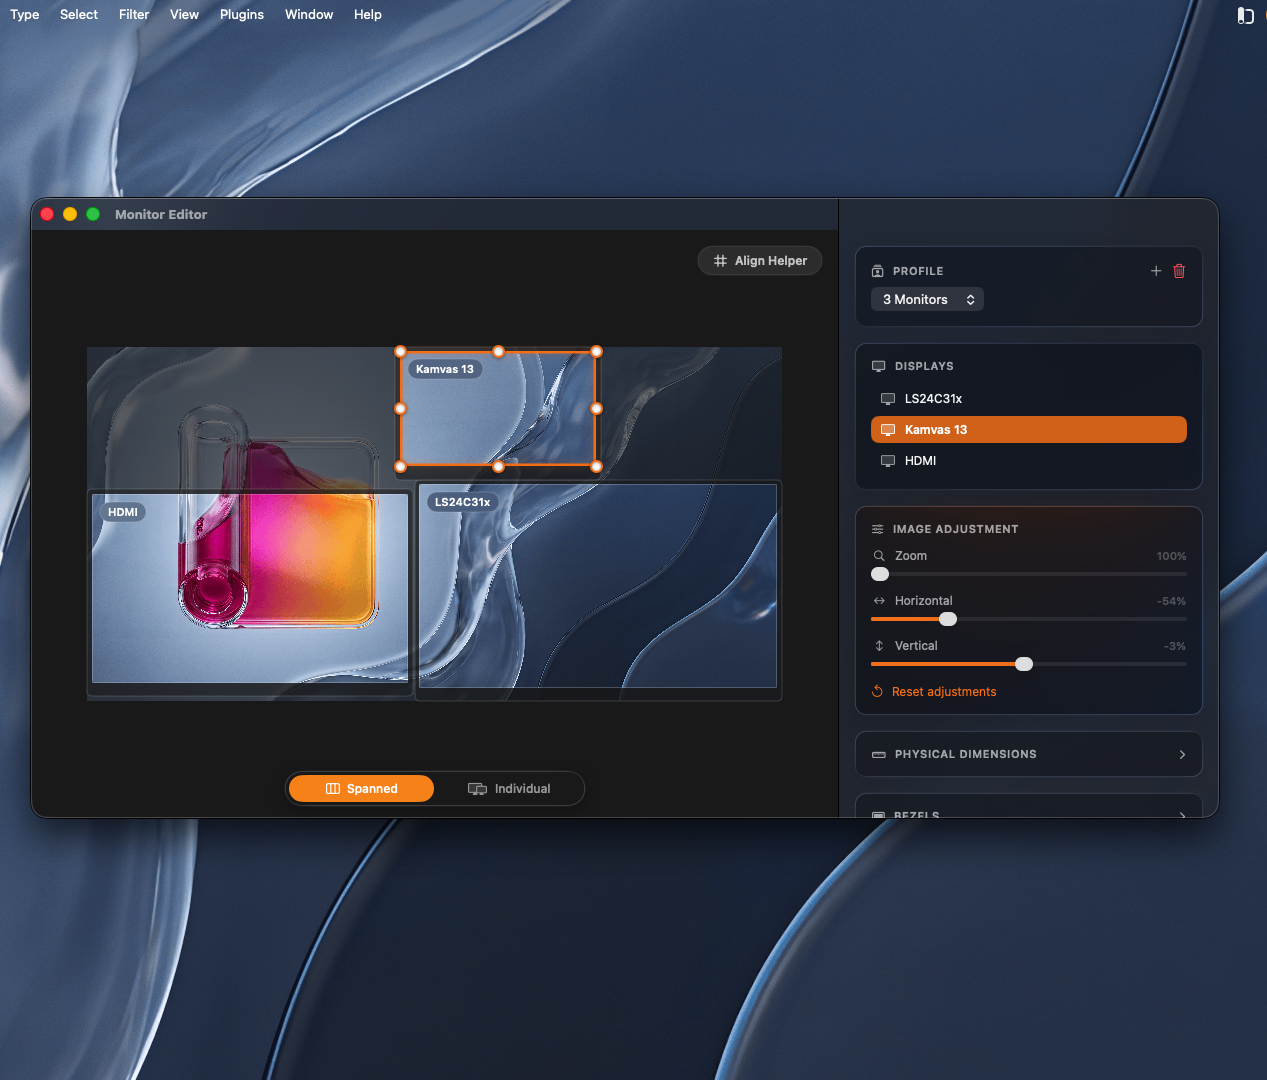Select LS24C31x in Displays list
This screenshot has height=1080, width=1267.
(x=1029, y=399)
